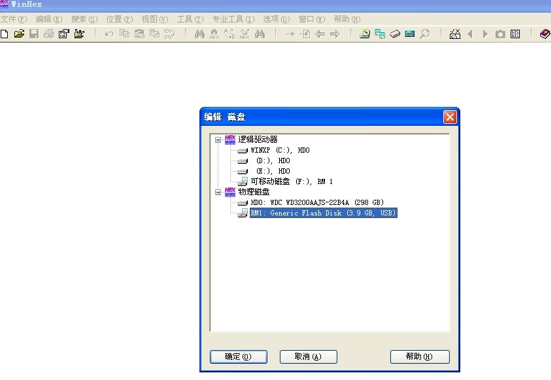Click the left triangle previous icon
The image size is (551, 380).
click(470, 34)
